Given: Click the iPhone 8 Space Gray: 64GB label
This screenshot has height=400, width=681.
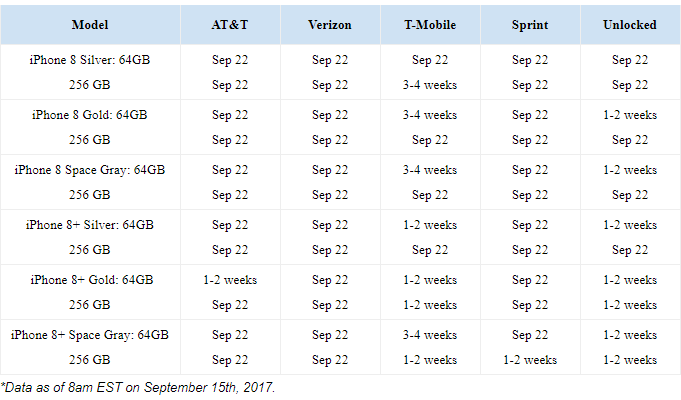Looking at the screenshot, I should click(91, 170).
